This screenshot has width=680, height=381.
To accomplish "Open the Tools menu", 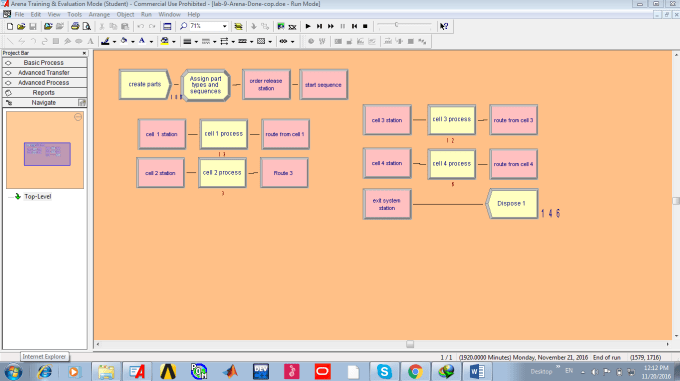I will pyautogui.click(x=75, y=14).
